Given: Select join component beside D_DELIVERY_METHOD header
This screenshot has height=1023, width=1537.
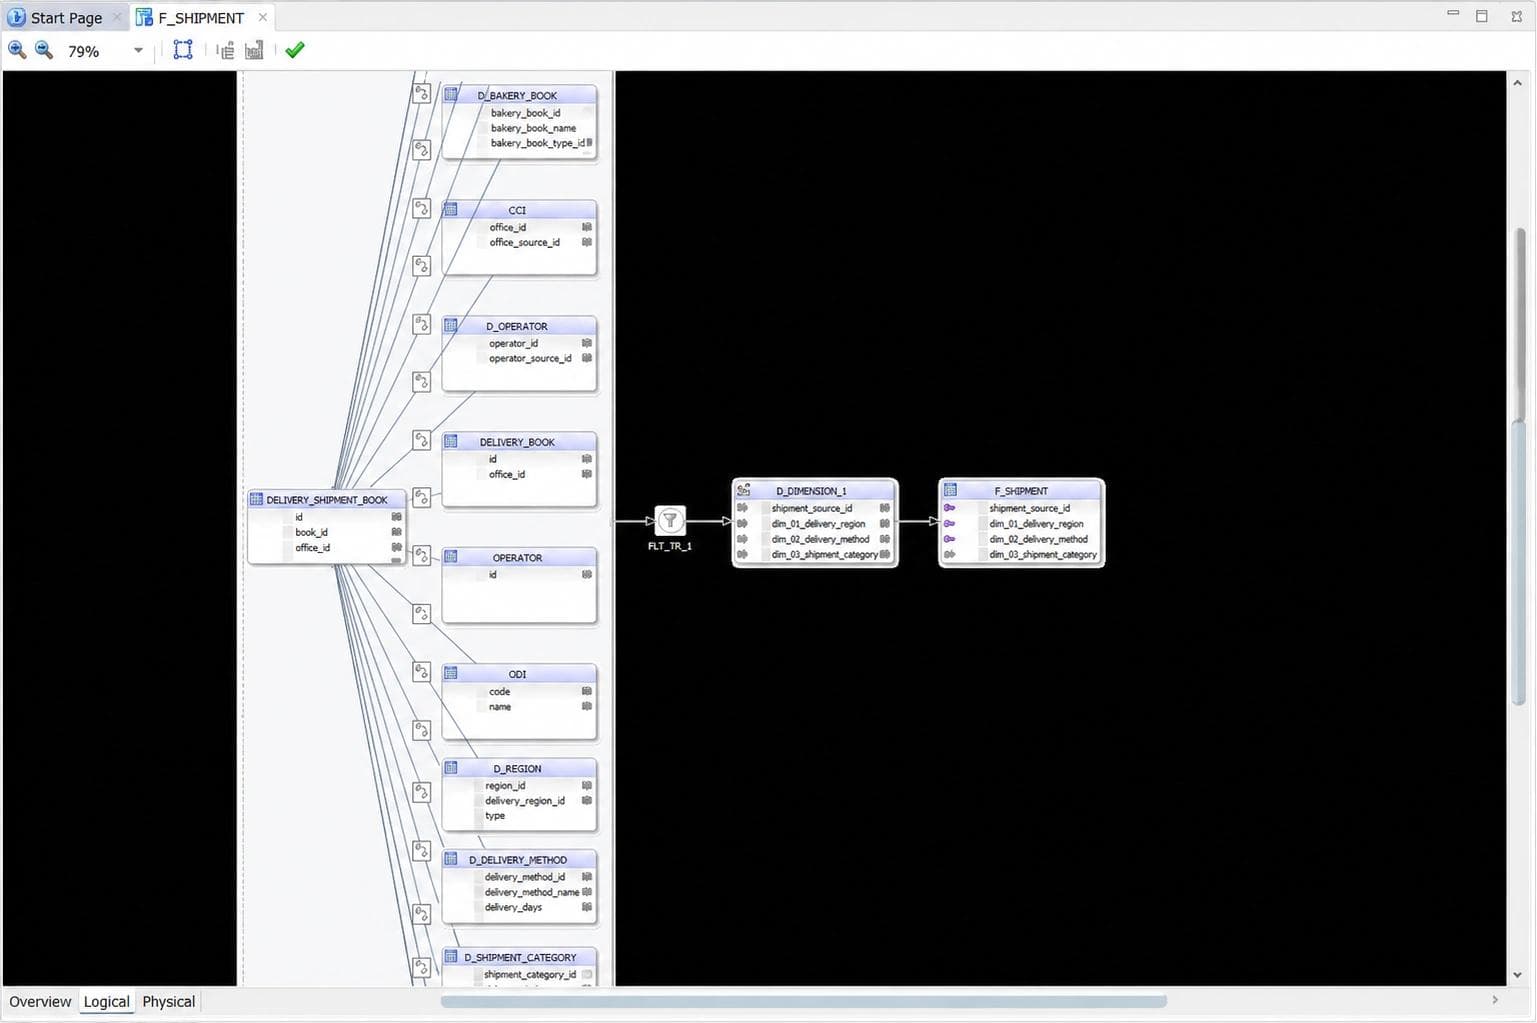Looking at the screenshot, I should click(422, 851).
